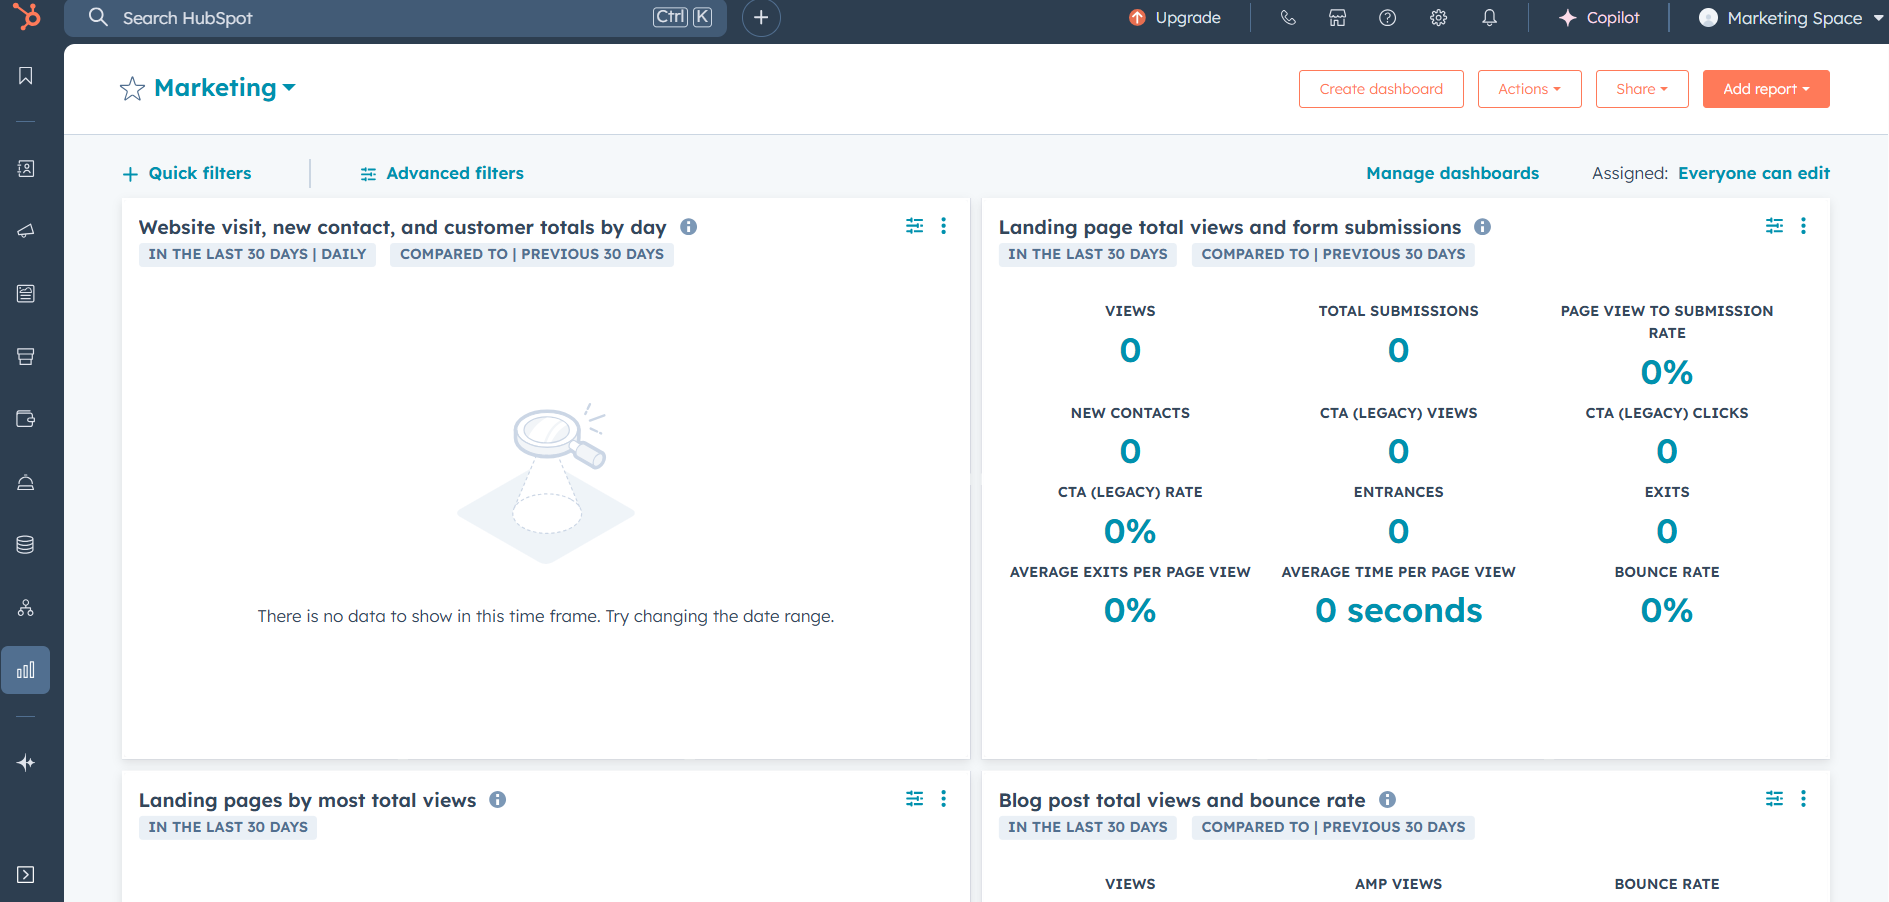Viewport: 1889px width, 902px height.
Task: Add Quick filters
Action: click(187, 173)
